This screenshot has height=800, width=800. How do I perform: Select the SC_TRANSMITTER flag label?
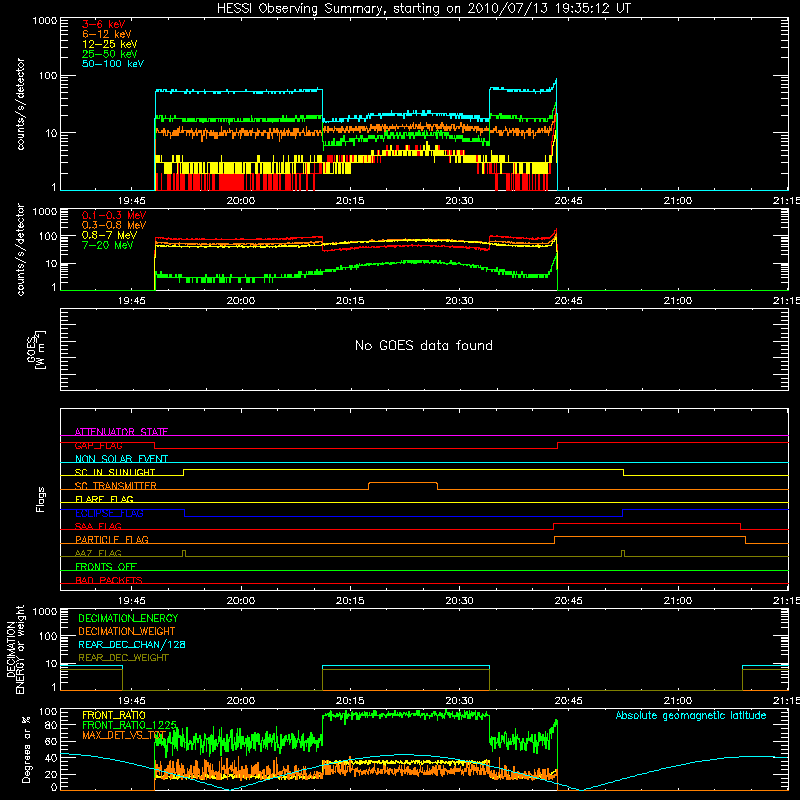coord(115,486)
